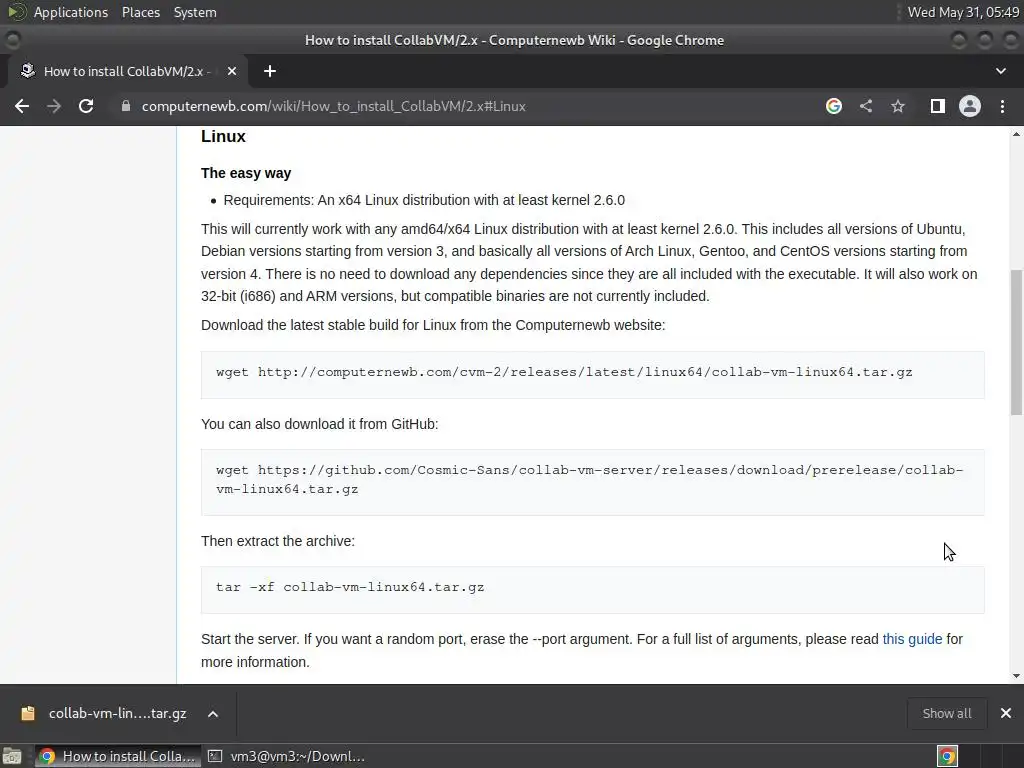Image resolution: width=1024 pixels, height=768 pixels.
Task: Click the tar -xf command line
Action: pos(350,586)
